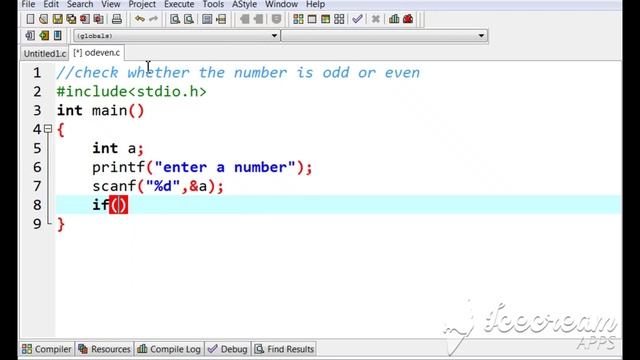Start debugging with the checkmark icon
This screenshot has height=360, width=640.
tap(358, 19)
